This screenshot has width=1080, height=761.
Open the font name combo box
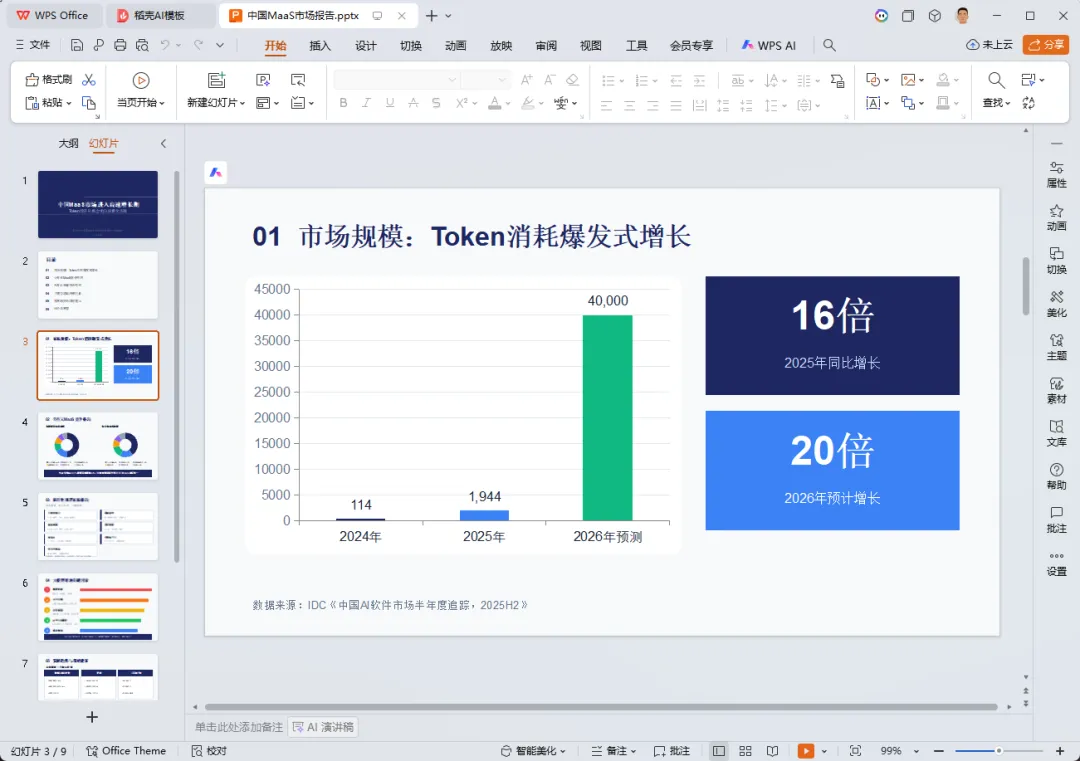[x=396, y=80]
